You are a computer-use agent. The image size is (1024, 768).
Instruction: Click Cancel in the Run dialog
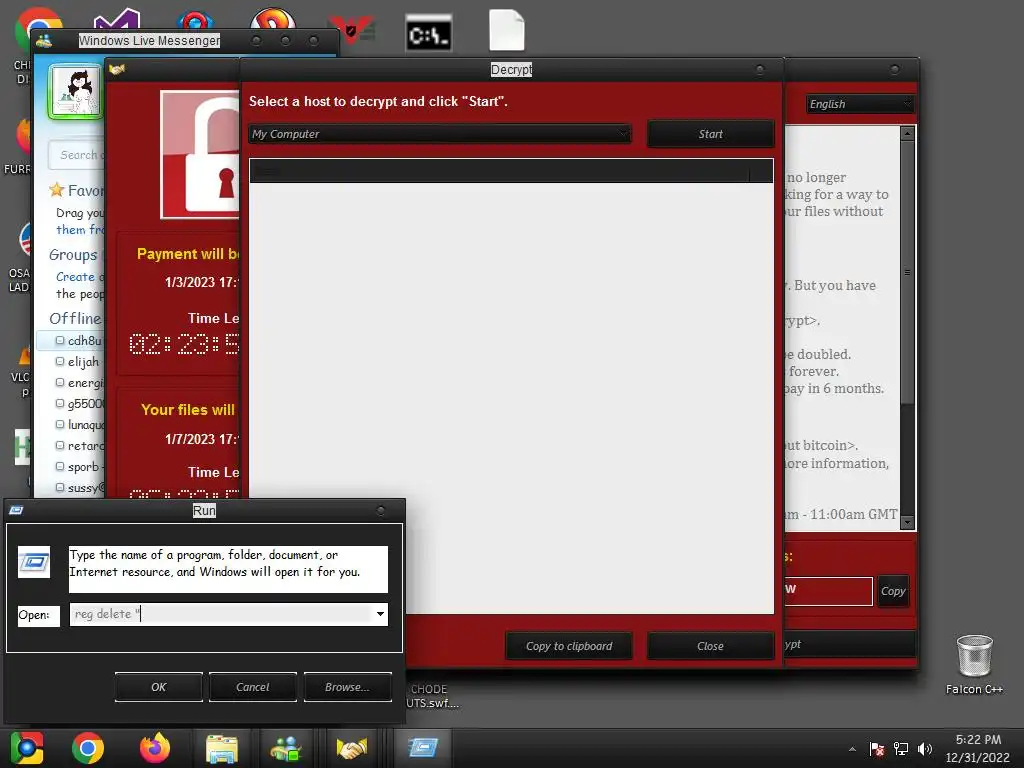click(253, 687)
